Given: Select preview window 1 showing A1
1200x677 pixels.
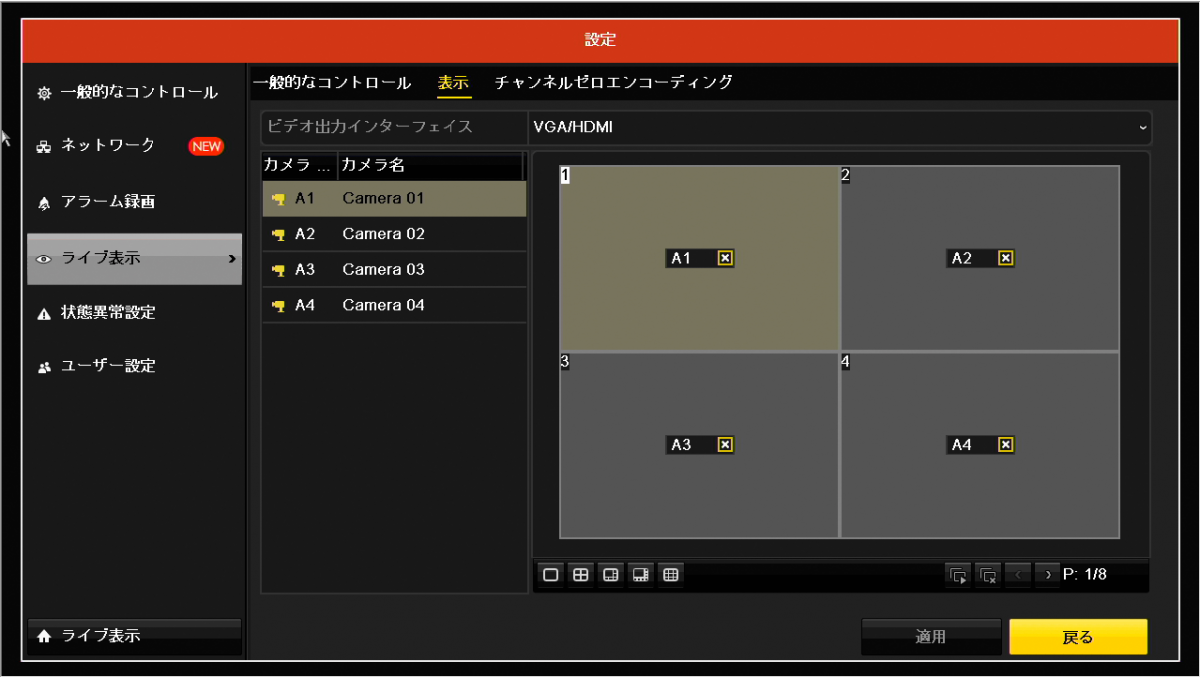Looking at the screenshot, I should click(x=699, y=258).
